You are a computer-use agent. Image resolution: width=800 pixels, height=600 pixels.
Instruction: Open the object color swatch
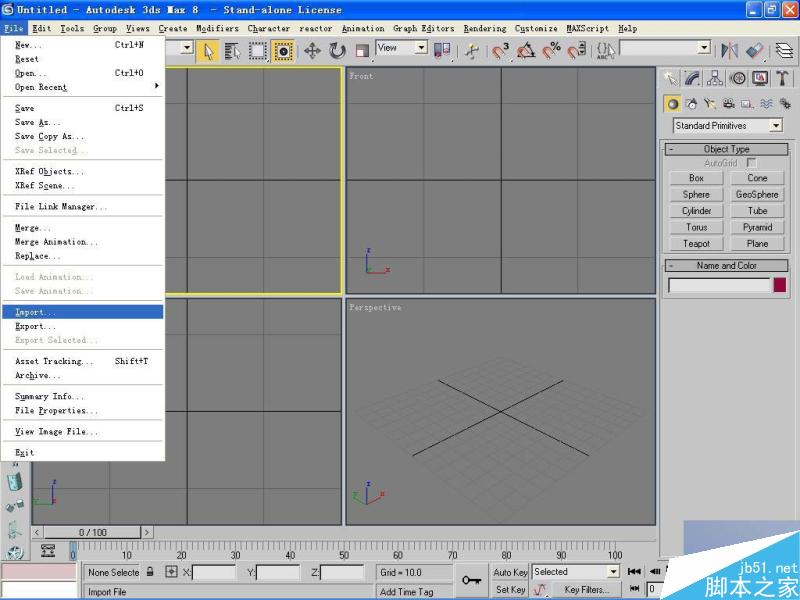(779, 285)
